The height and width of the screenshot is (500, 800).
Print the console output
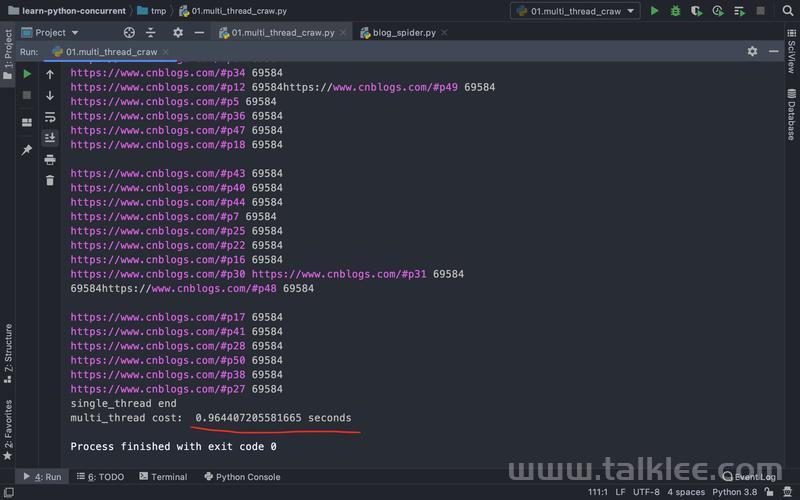(50, 160)
